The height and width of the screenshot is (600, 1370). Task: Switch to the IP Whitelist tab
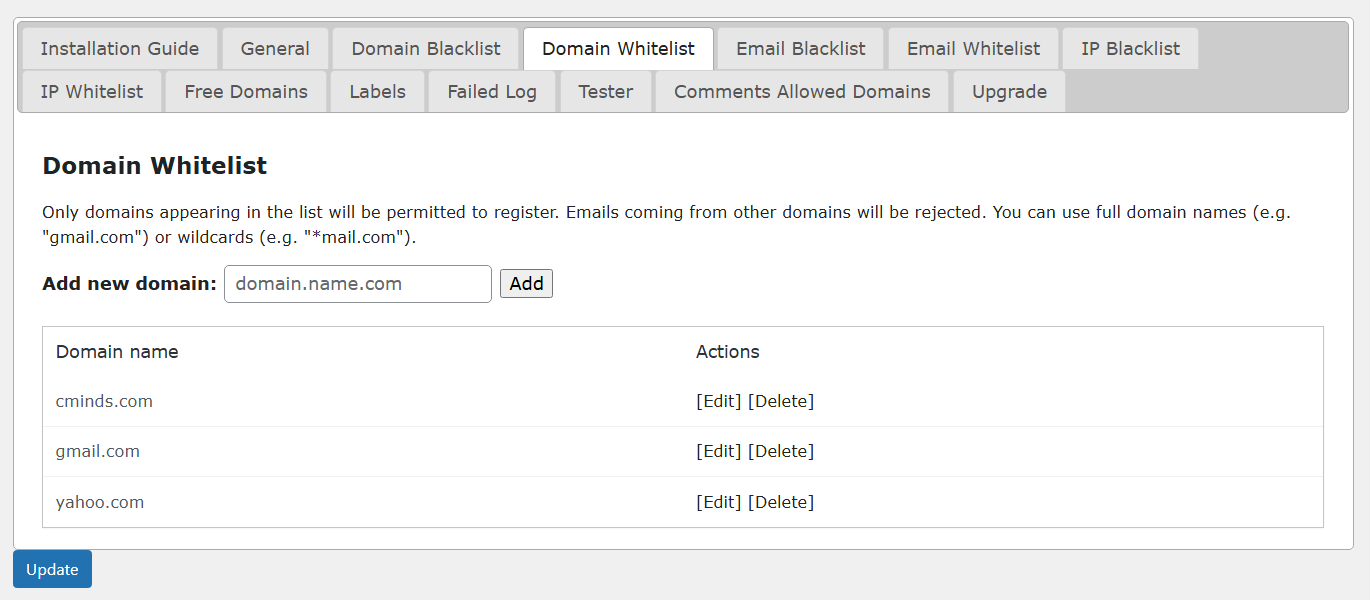point(92,92)
